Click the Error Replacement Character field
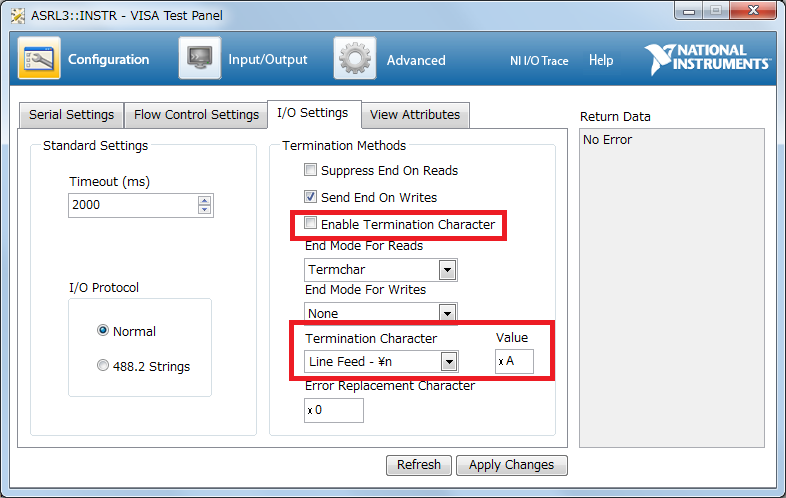The image size is (786, 498). pos(334,410)
